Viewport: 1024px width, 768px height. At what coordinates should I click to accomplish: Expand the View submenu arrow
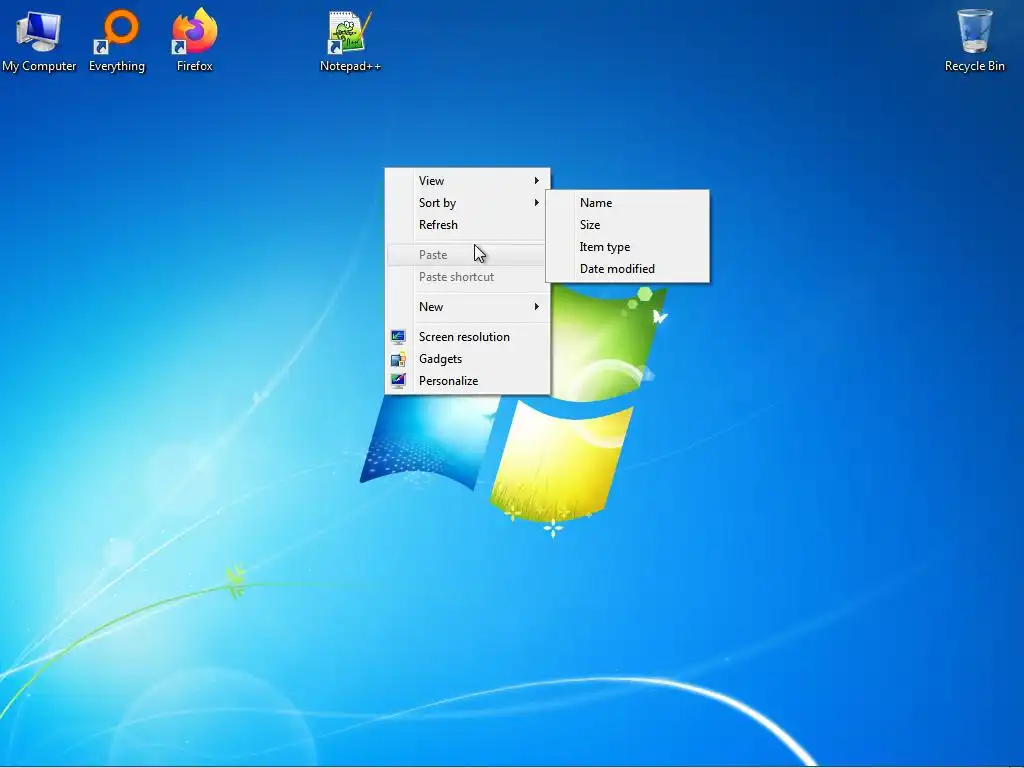(537, 181)
